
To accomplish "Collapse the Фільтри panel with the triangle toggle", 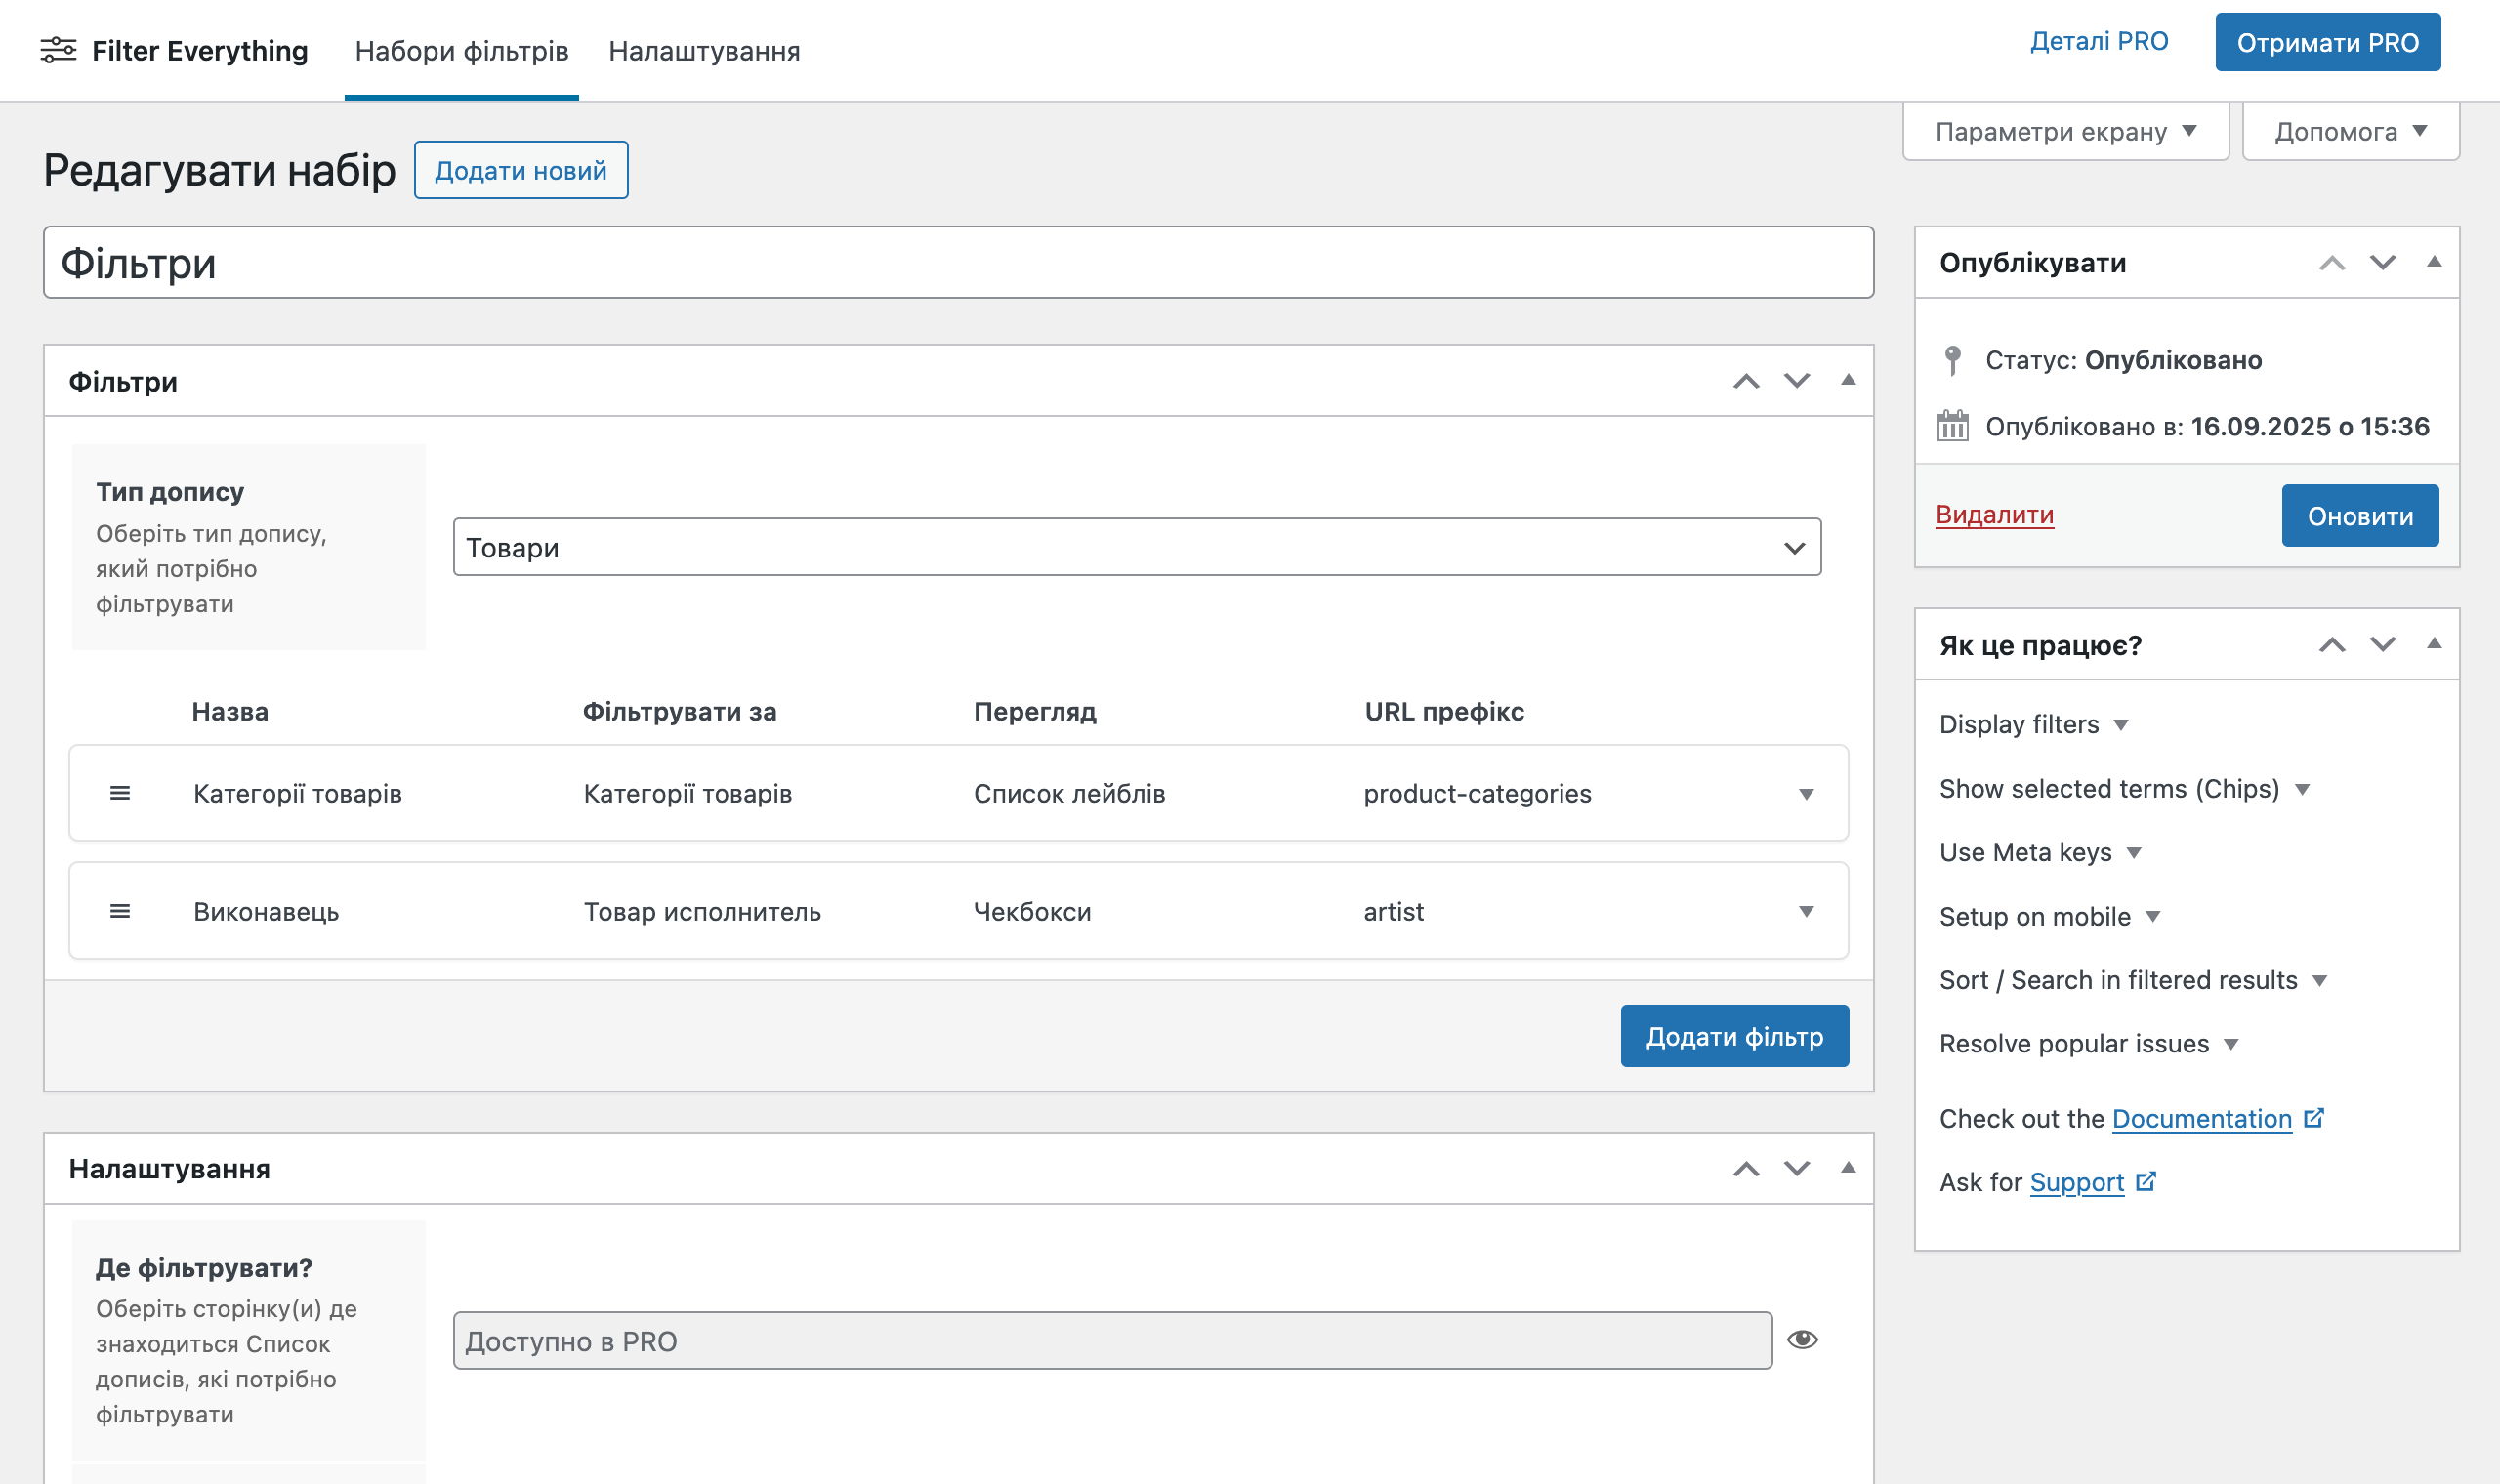I will [1848, 380].
